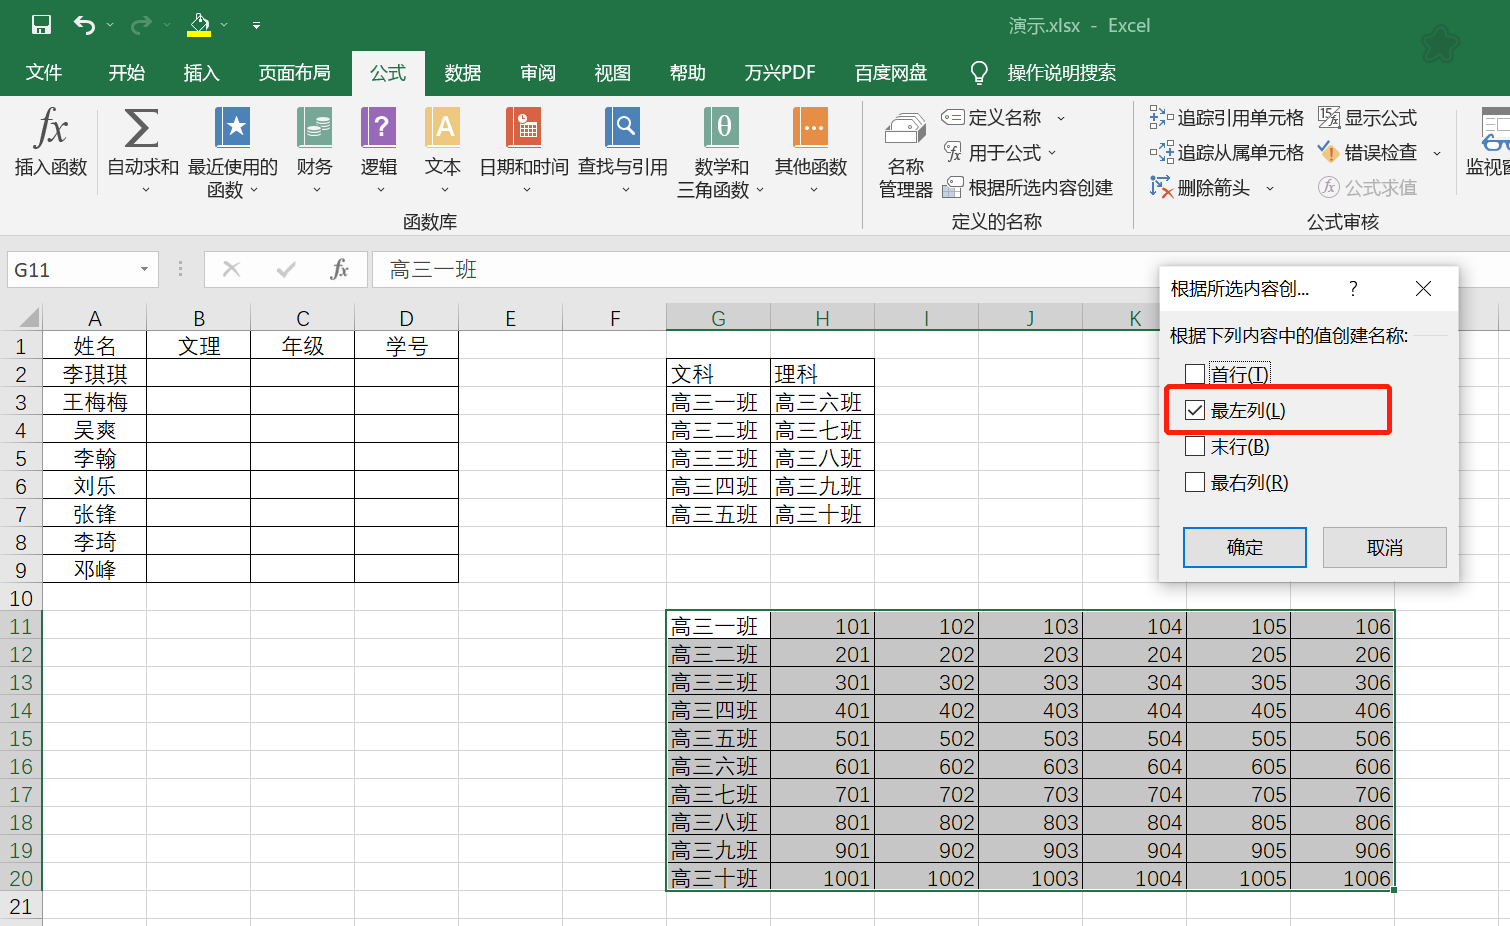Enable the Top row (首行) checkbox
This screenshot has width=1510, height=926.
tap(1195, 374)
